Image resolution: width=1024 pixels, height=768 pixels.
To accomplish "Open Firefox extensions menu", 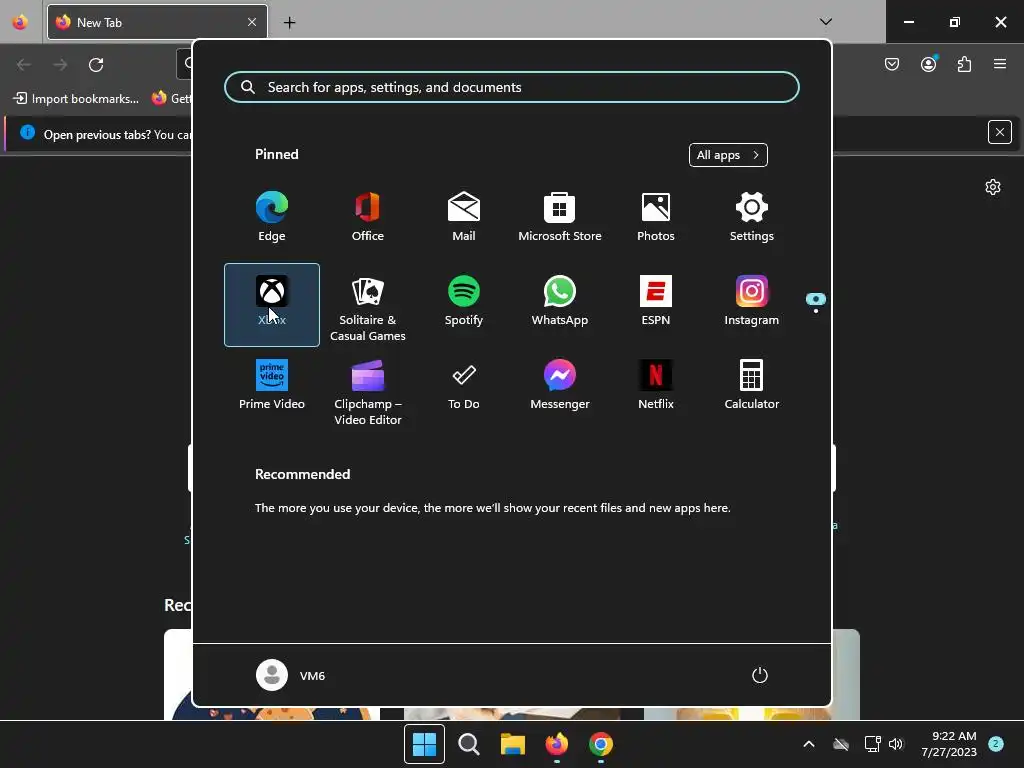I will click(964, 64).
